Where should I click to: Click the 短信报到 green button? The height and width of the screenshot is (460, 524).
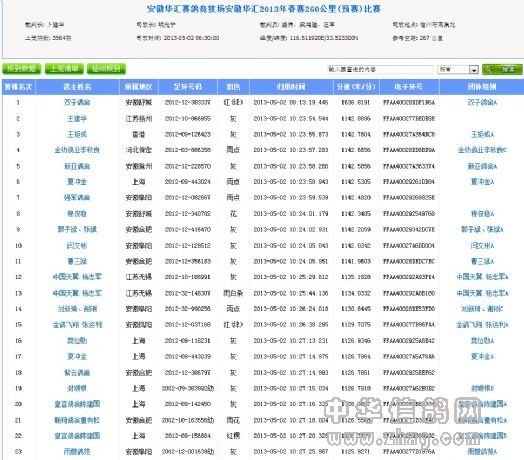(x=106, y=69)
